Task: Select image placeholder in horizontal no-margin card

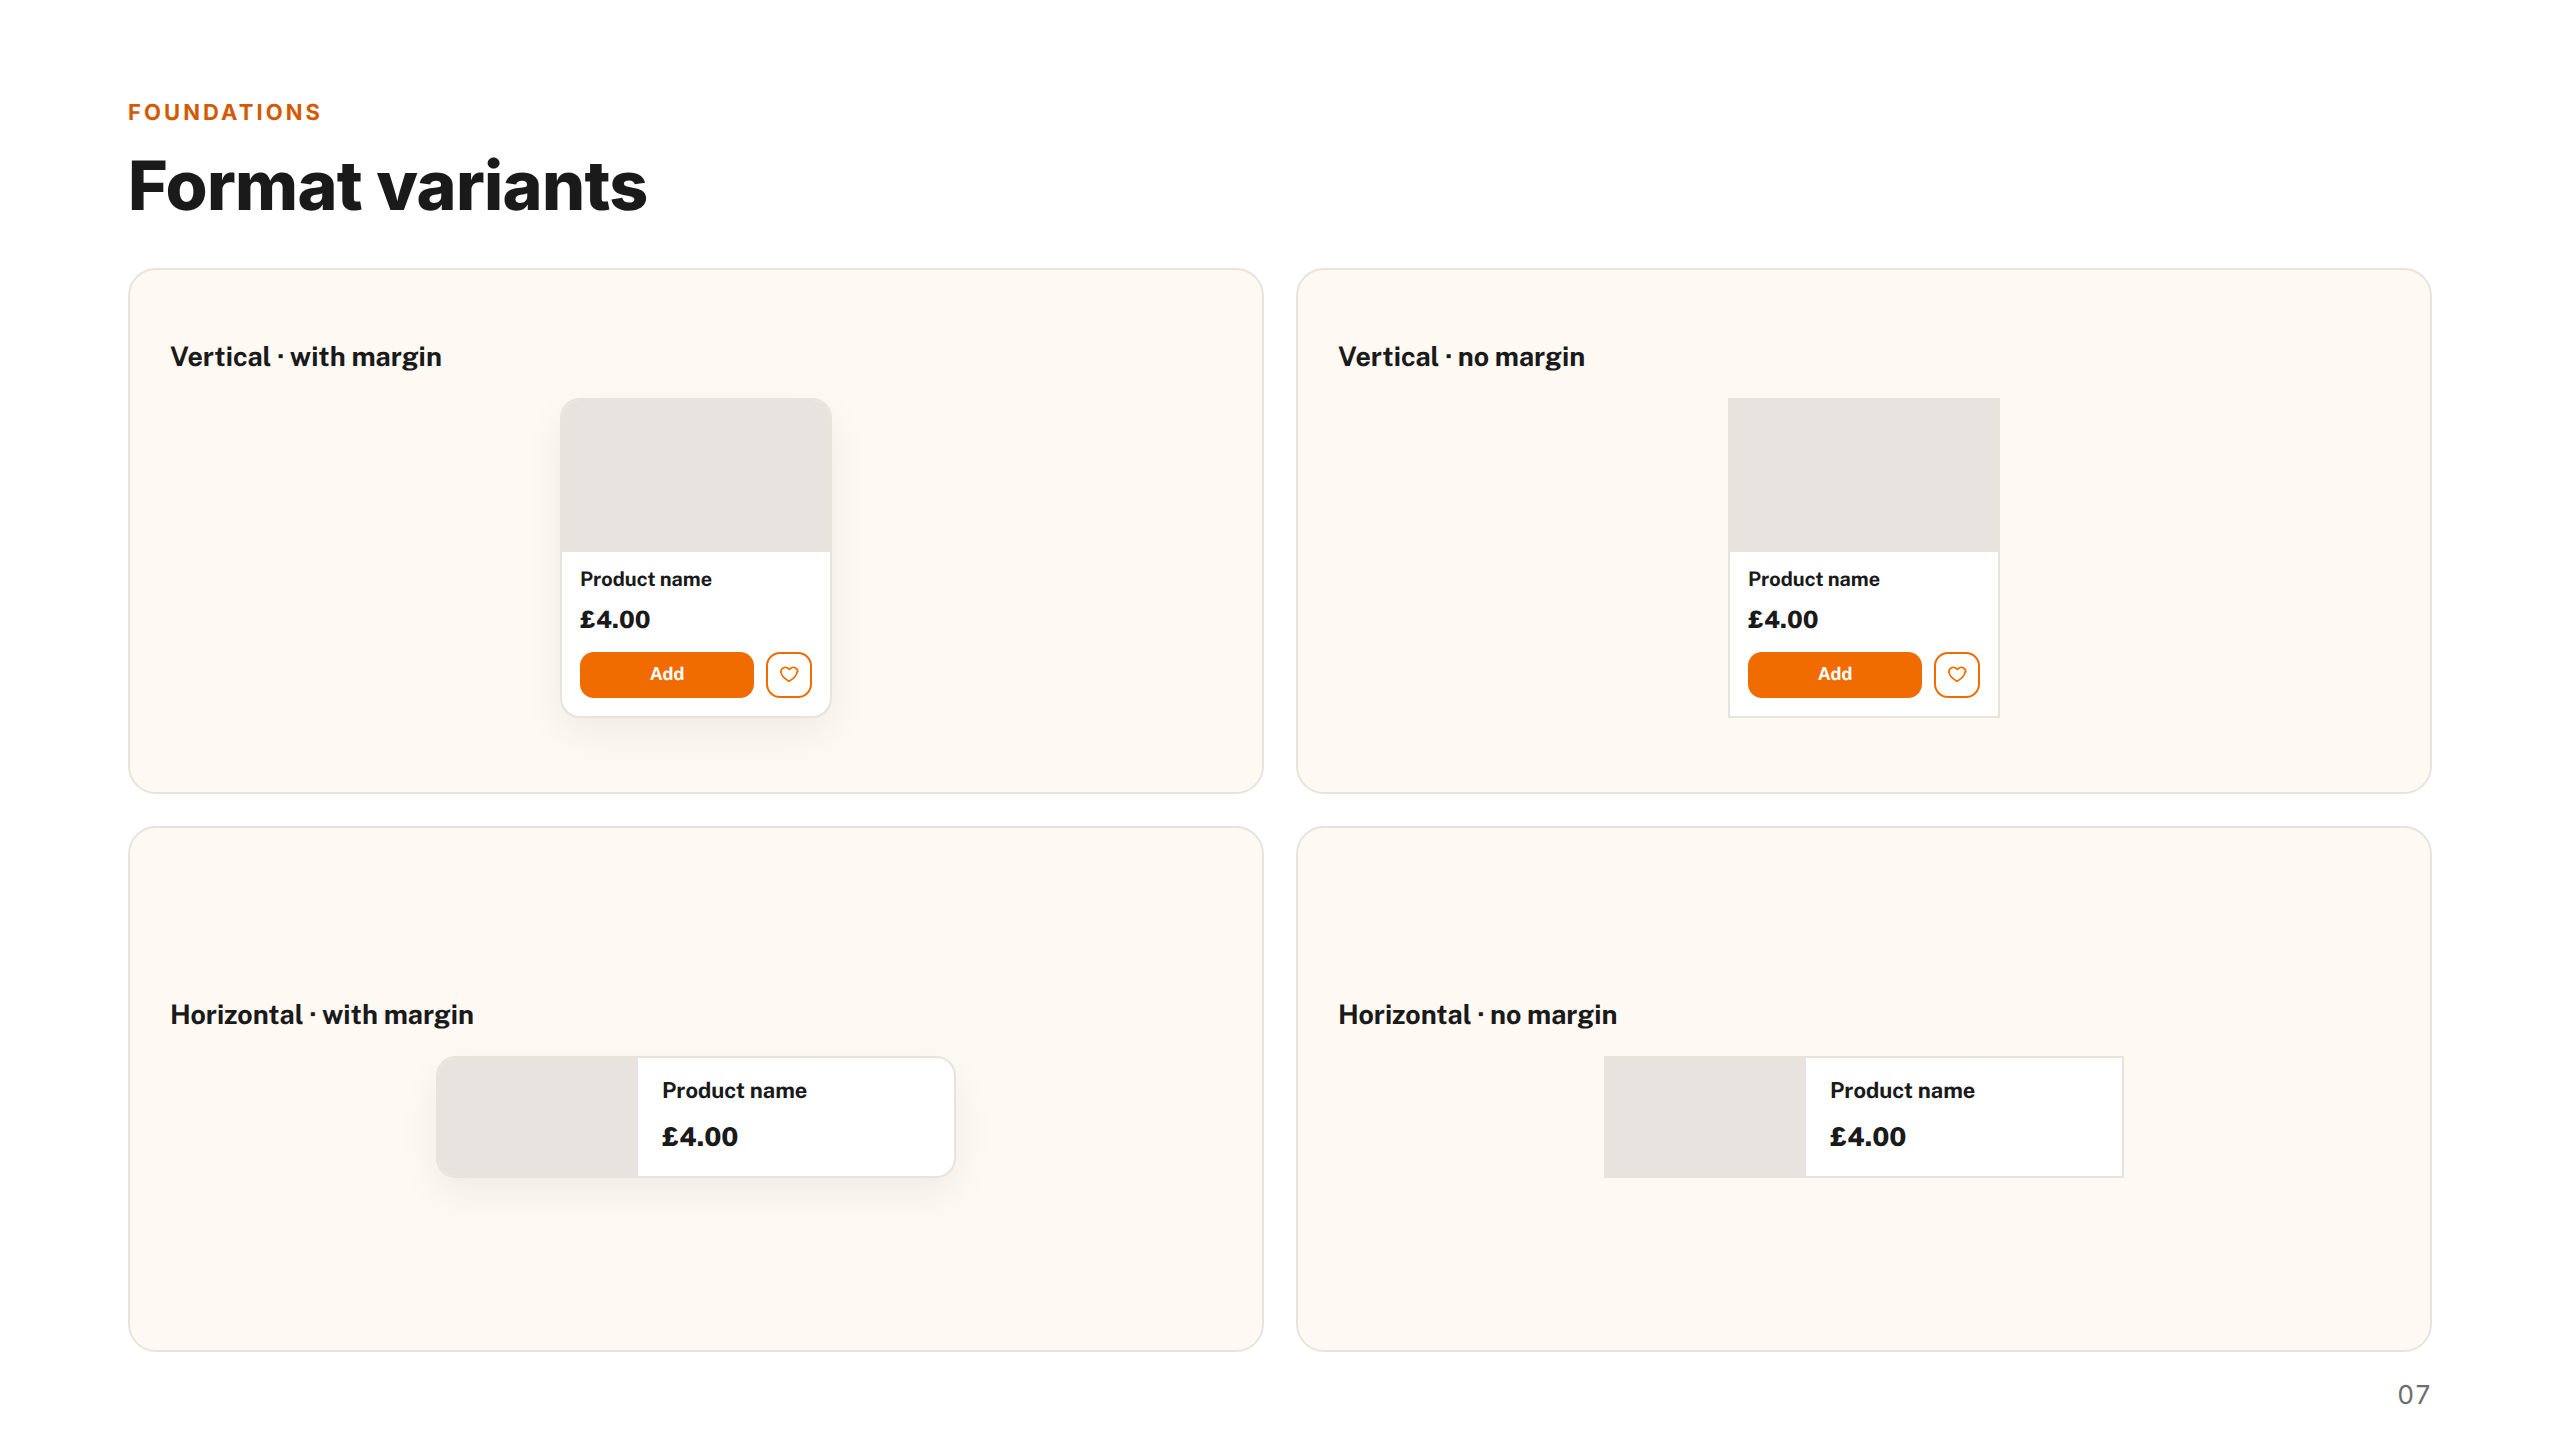Action: (x=1706, y=1117)
